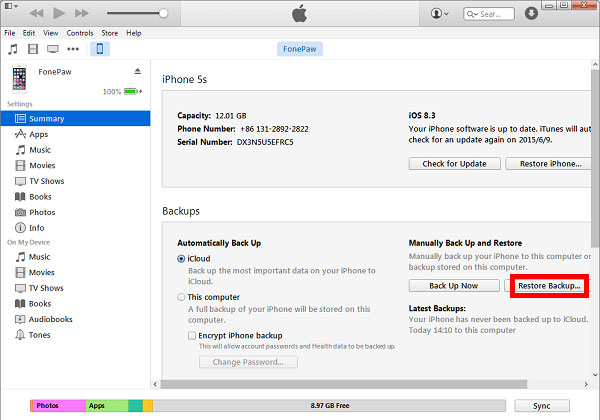This screenshot has width=600, height=420.
Task: Select Apps in Settings sidebar
Action: [x=75, y=134]
